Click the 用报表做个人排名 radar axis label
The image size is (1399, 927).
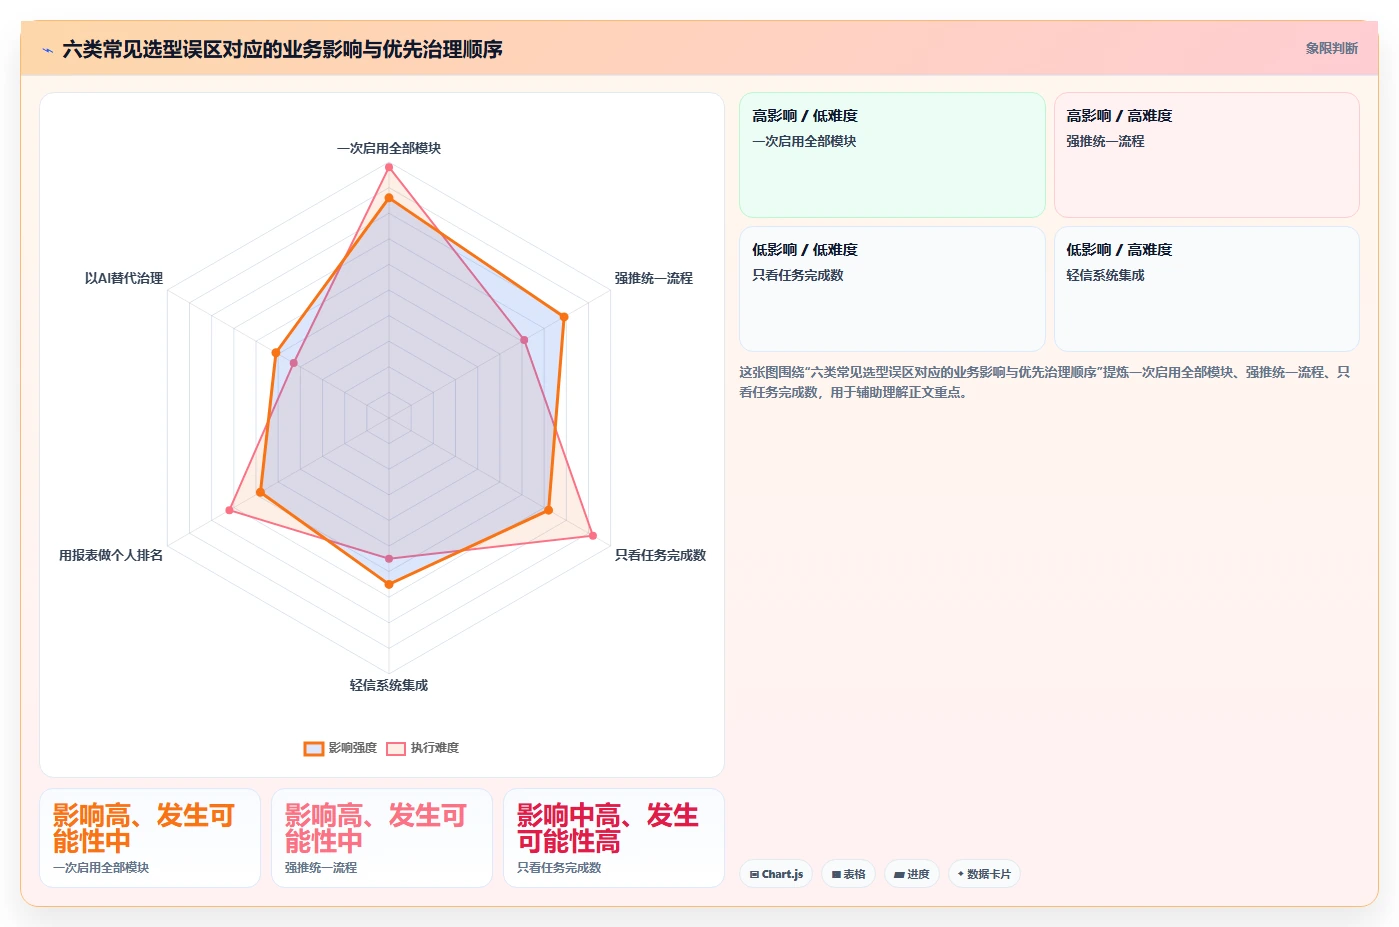tap(111, 555)
